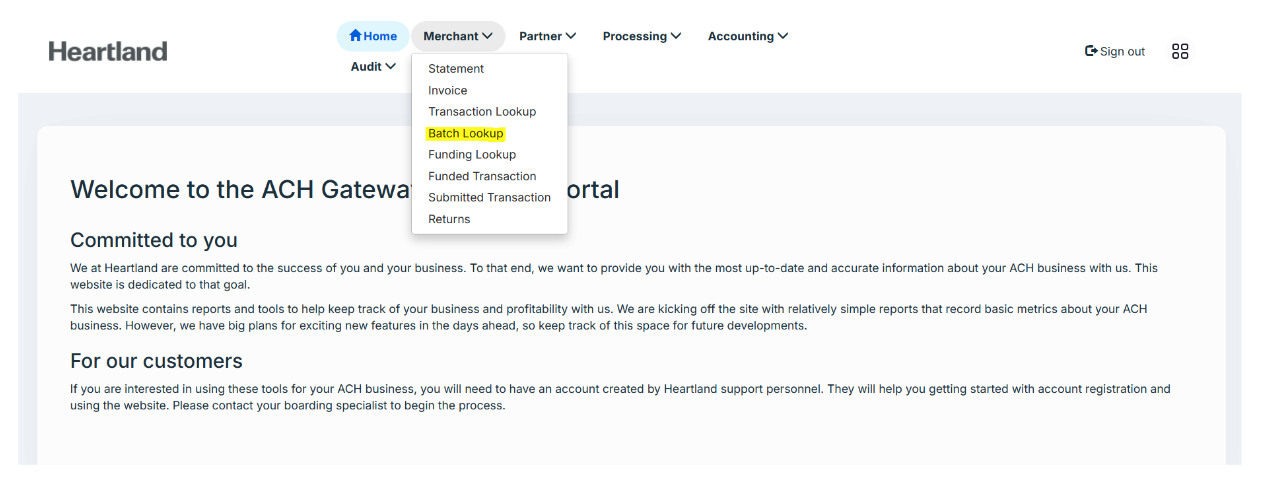Open the grid apps icon
This screenshot has width=1266, height=490.
pyautogui.click(x=1180, y=51)
